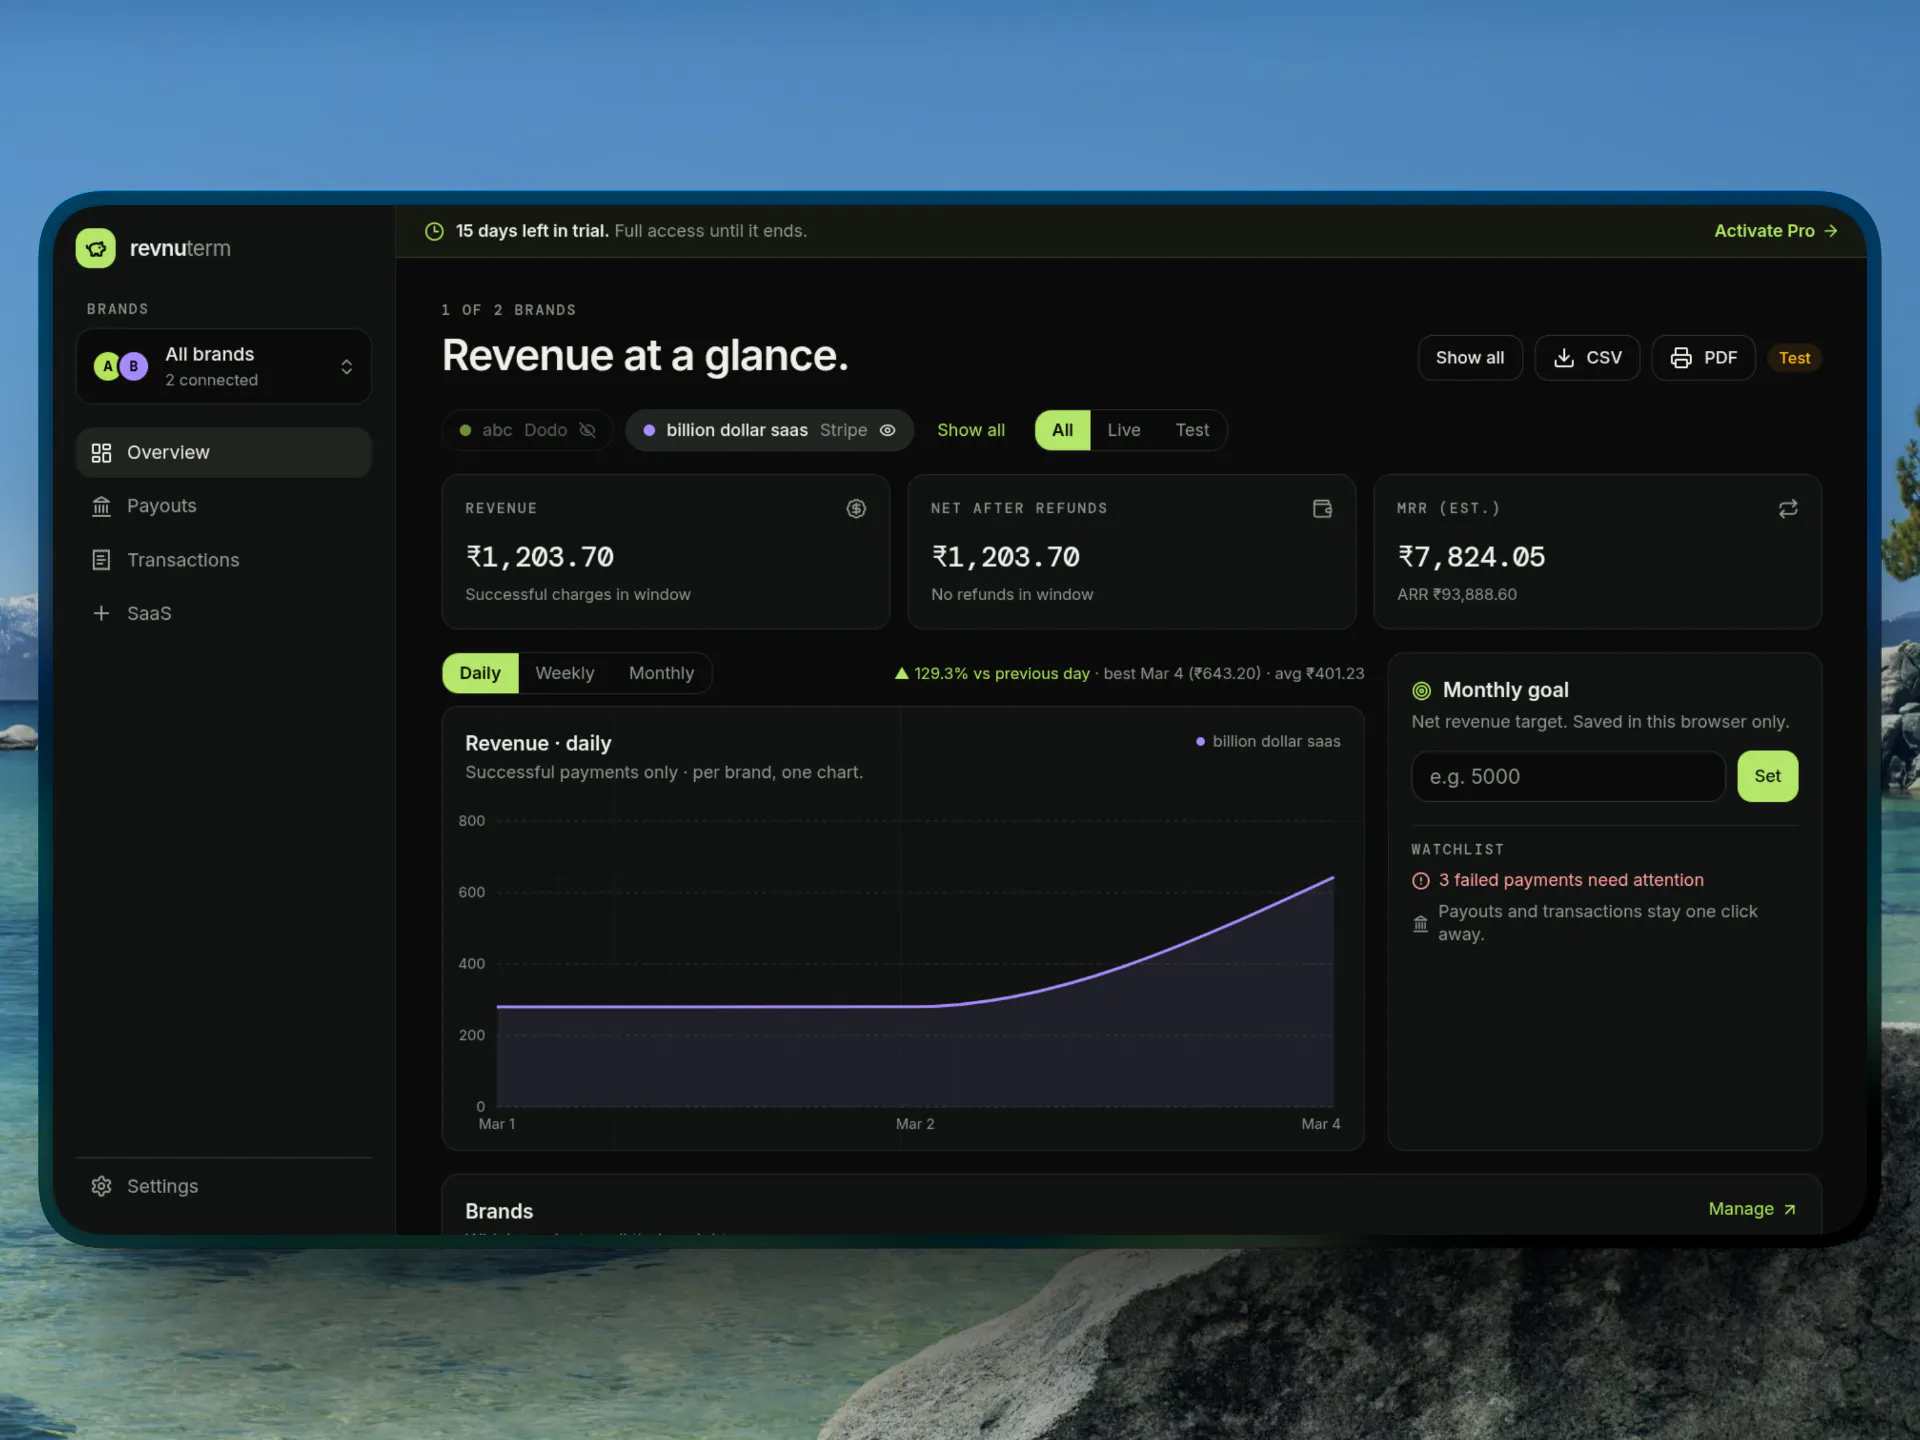Click the Mar 4 chart axis label

1320,1125
